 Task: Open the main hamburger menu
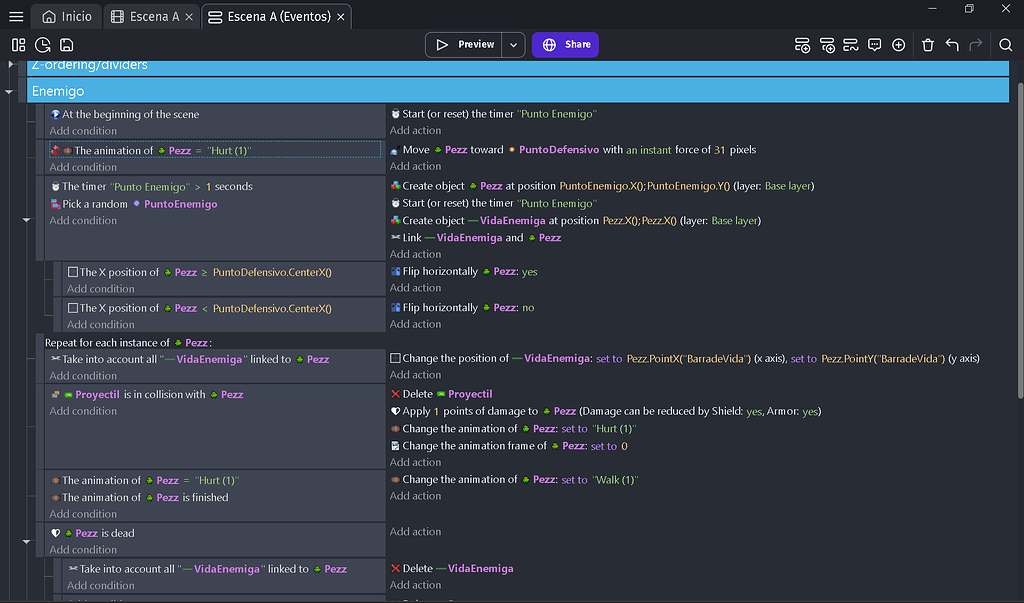click(15, 16)
